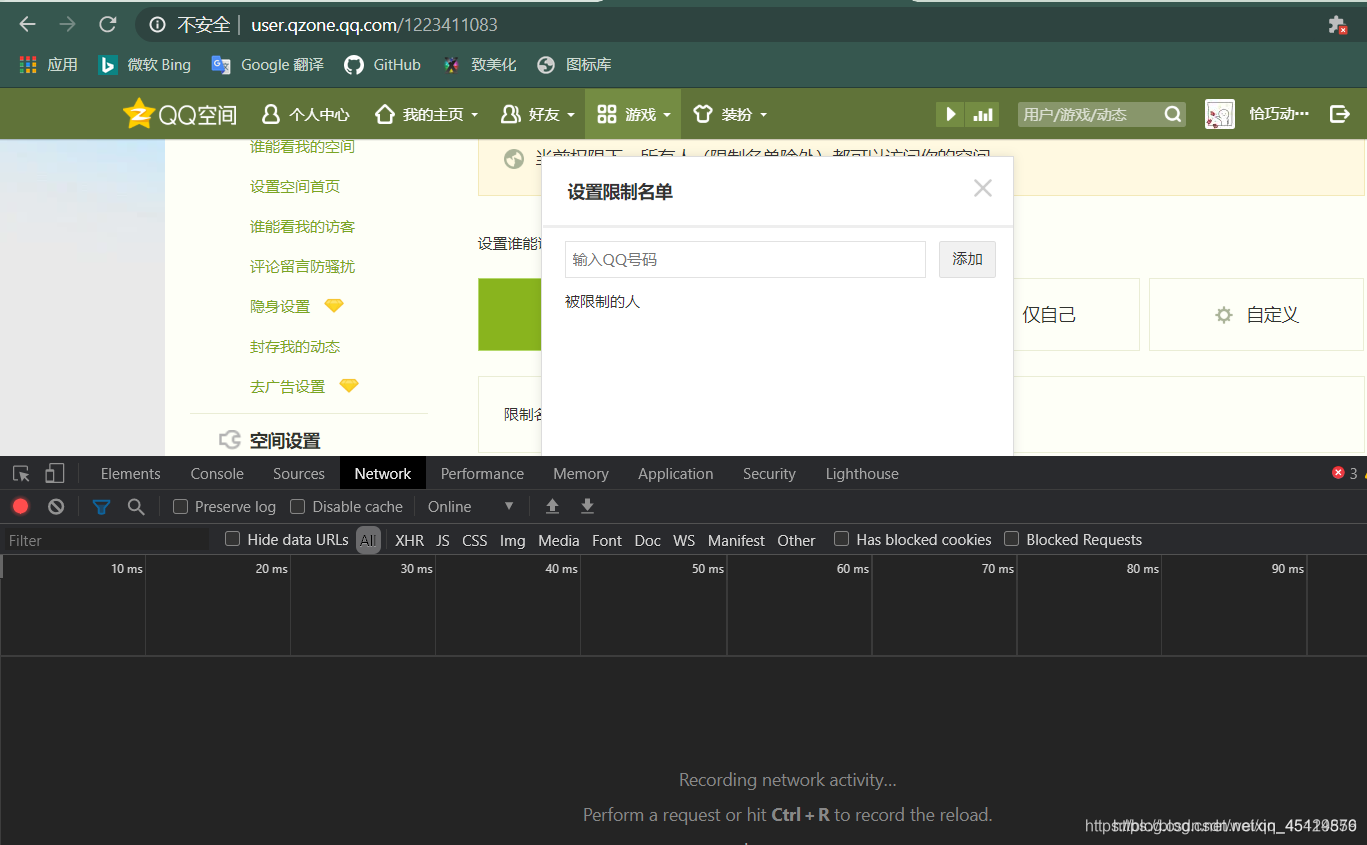Click the user avatar thumbnail

tap(1219, 114)
